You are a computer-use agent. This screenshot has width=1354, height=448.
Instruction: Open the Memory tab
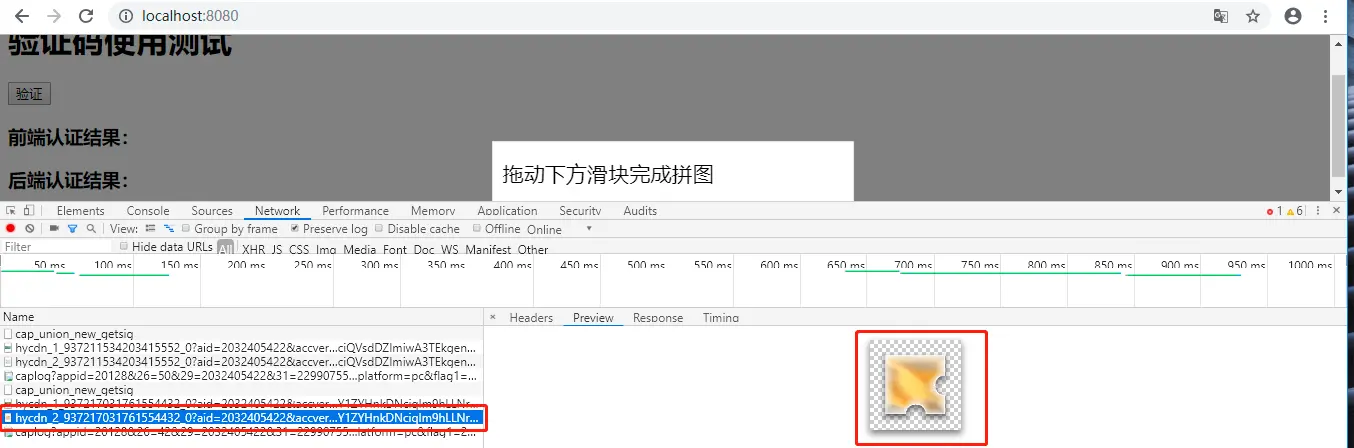(433, 211)
